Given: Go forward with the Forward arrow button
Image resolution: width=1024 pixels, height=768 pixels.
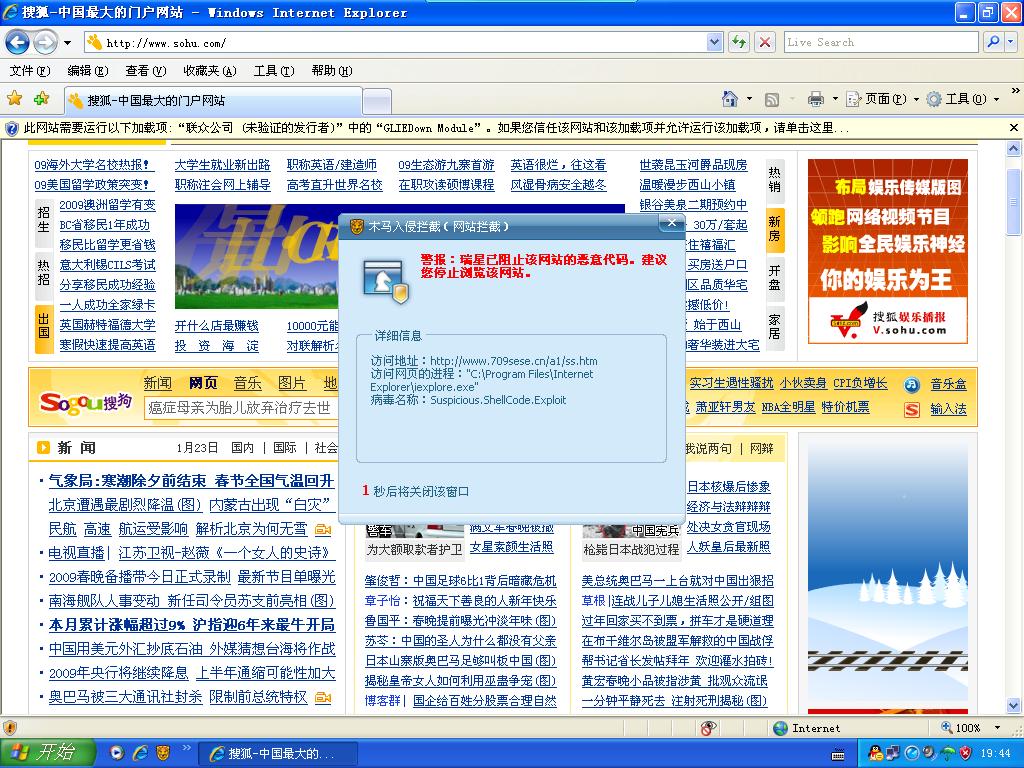Looking at the screenshot, I should (x=45, y=43).
